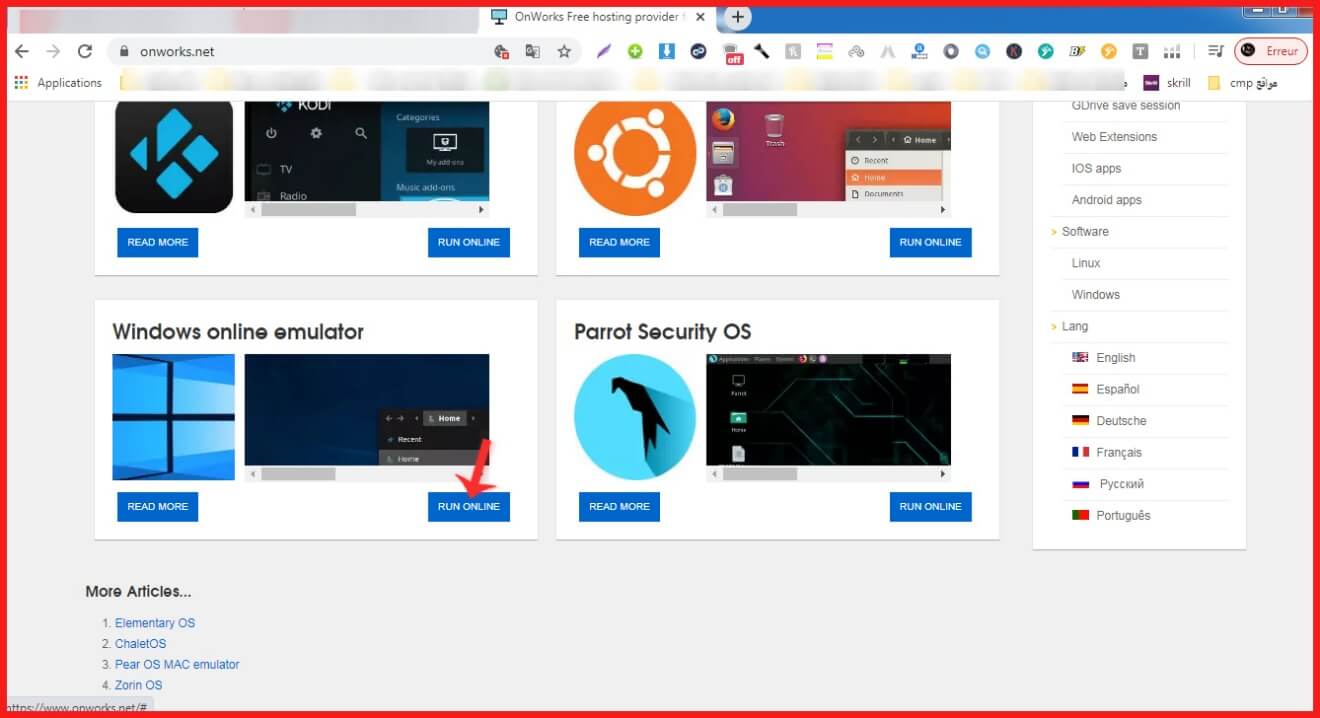The height and width of the screenshot is (718, 1320).
Task: Expand the Lang section in sidebar
Action: coord(1074,327)
